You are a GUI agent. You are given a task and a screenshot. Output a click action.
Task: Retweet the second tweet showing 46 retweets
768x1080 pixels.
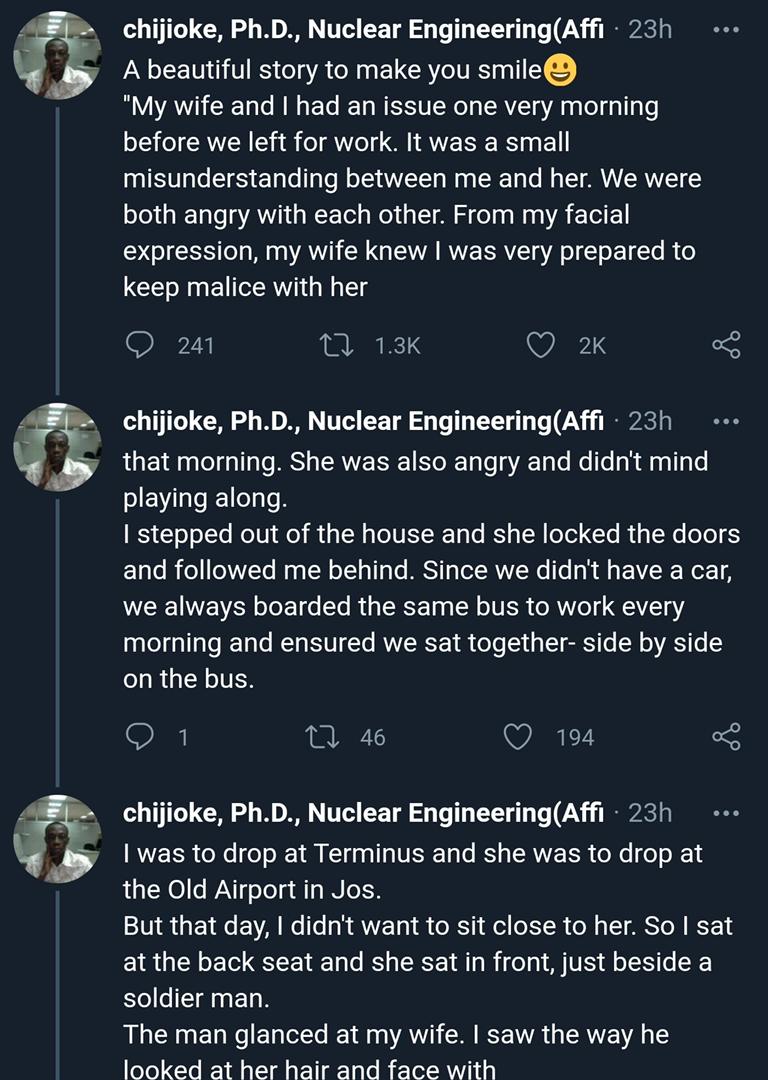(322, 737)
